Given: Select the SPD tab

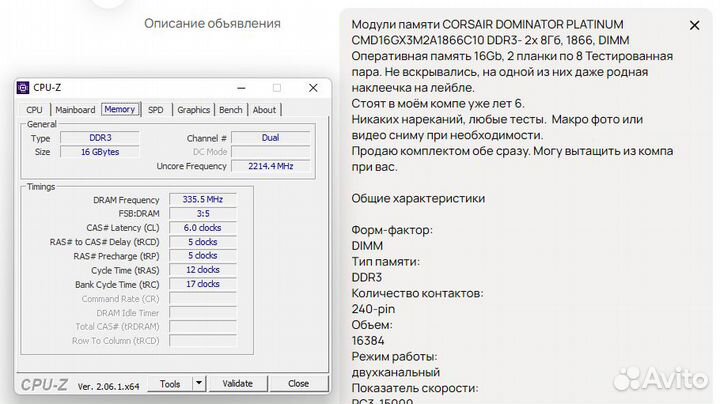Looking at the screenshot, I should click(156, 110).
